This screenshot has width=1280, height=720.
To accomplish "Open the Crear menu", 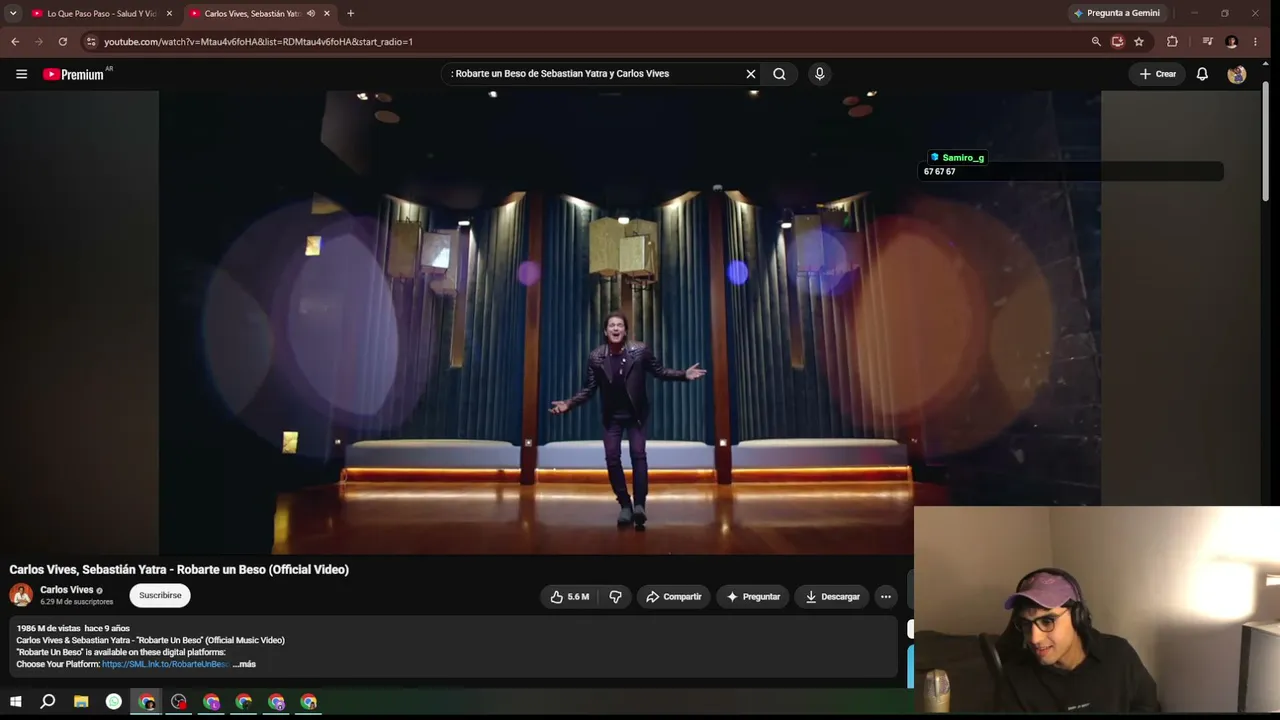I will click(x=1158, y=74).
